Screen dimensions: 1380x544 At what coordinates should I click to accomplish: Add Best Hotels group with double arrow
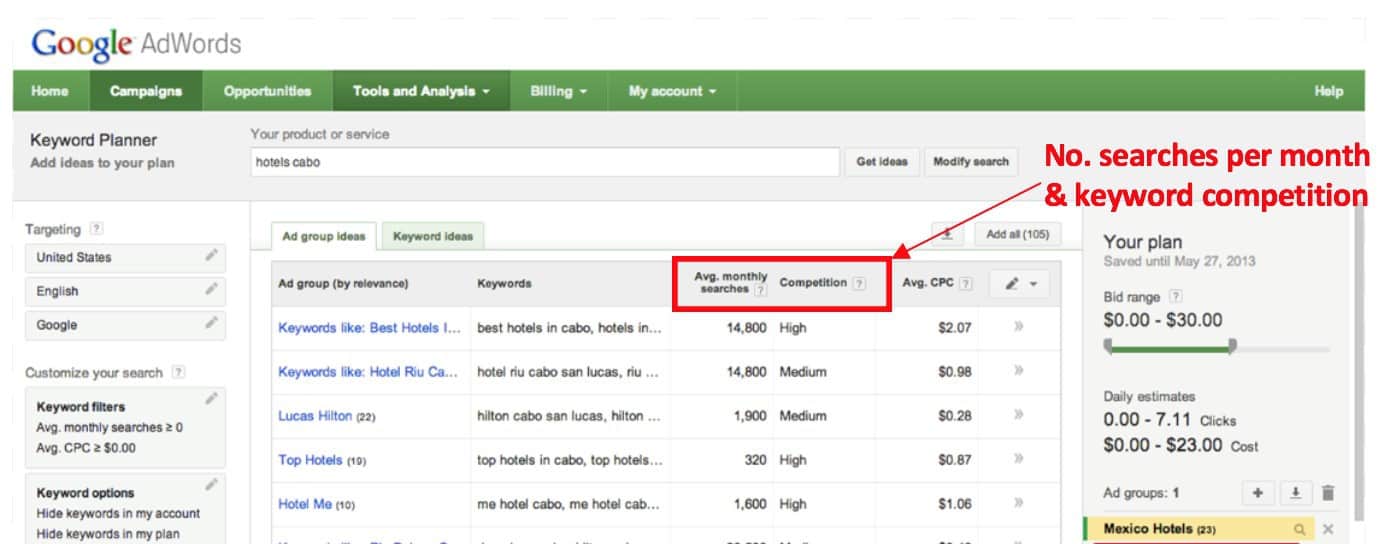point(1018,327)
